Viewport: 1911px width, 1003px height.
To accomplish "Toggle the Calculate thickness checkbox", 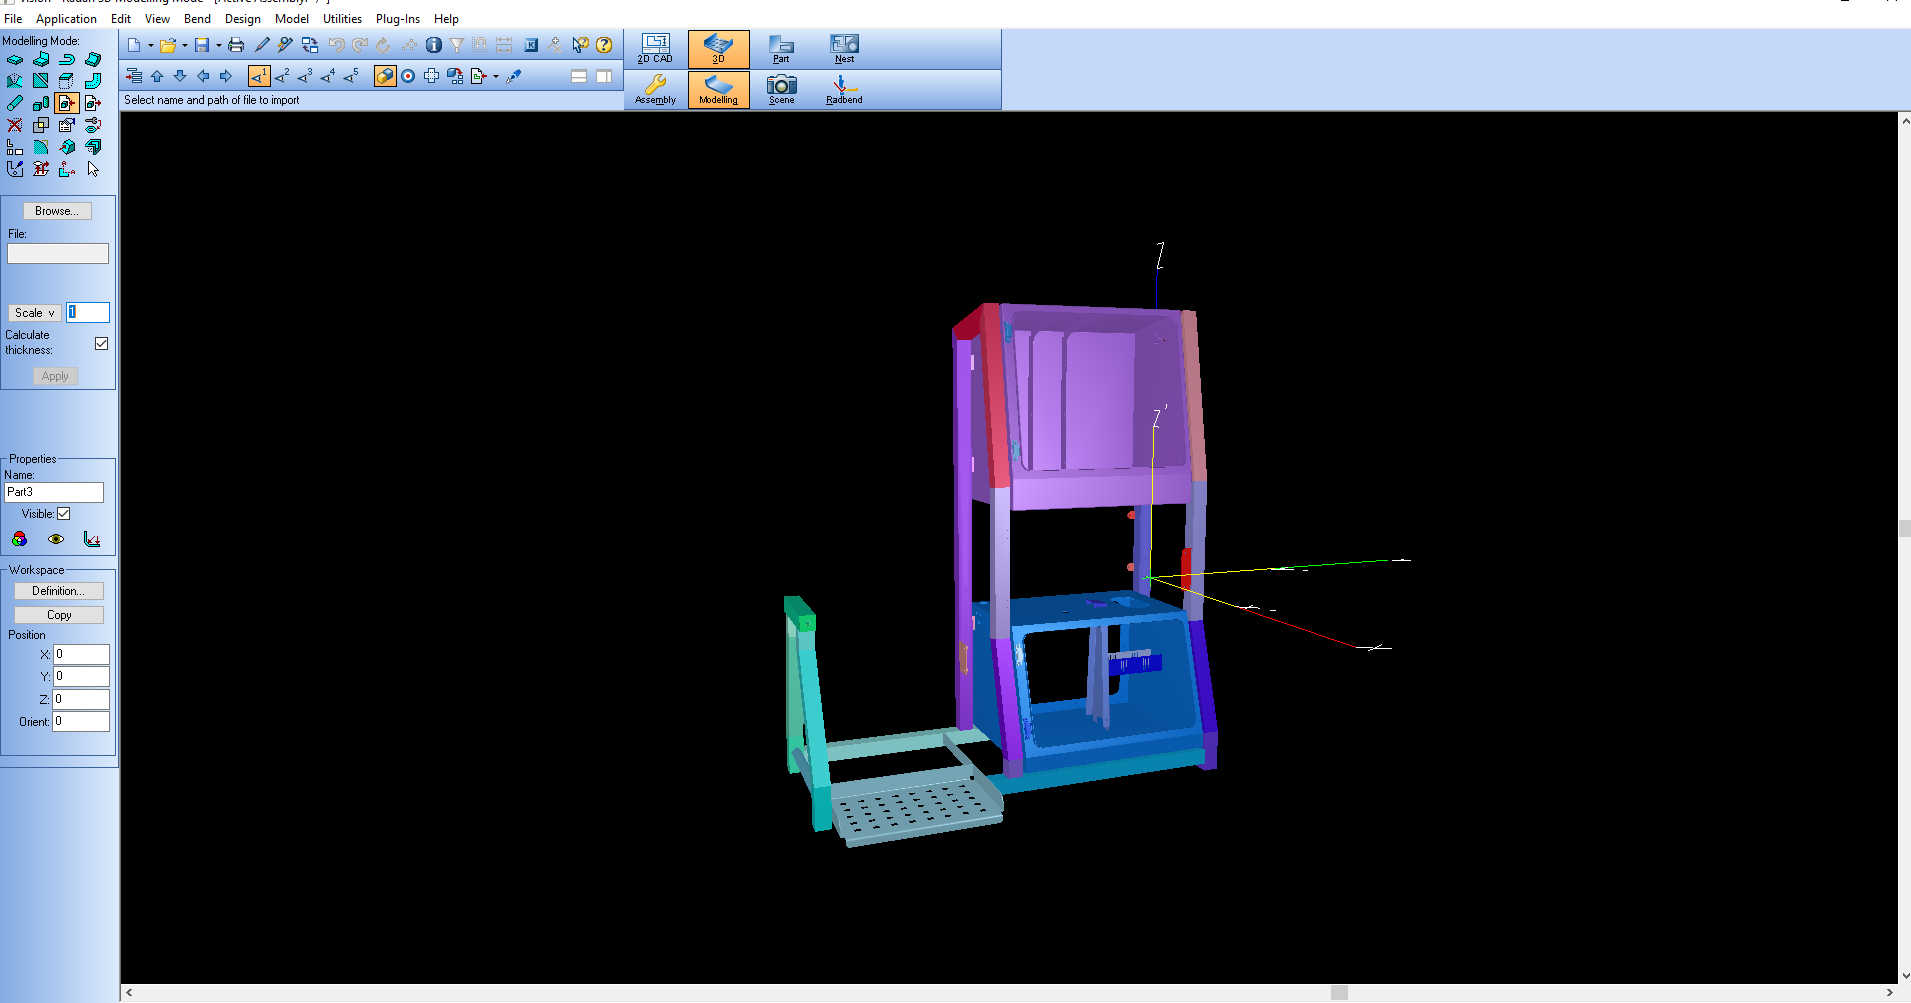I will click(x=101, y=343).
